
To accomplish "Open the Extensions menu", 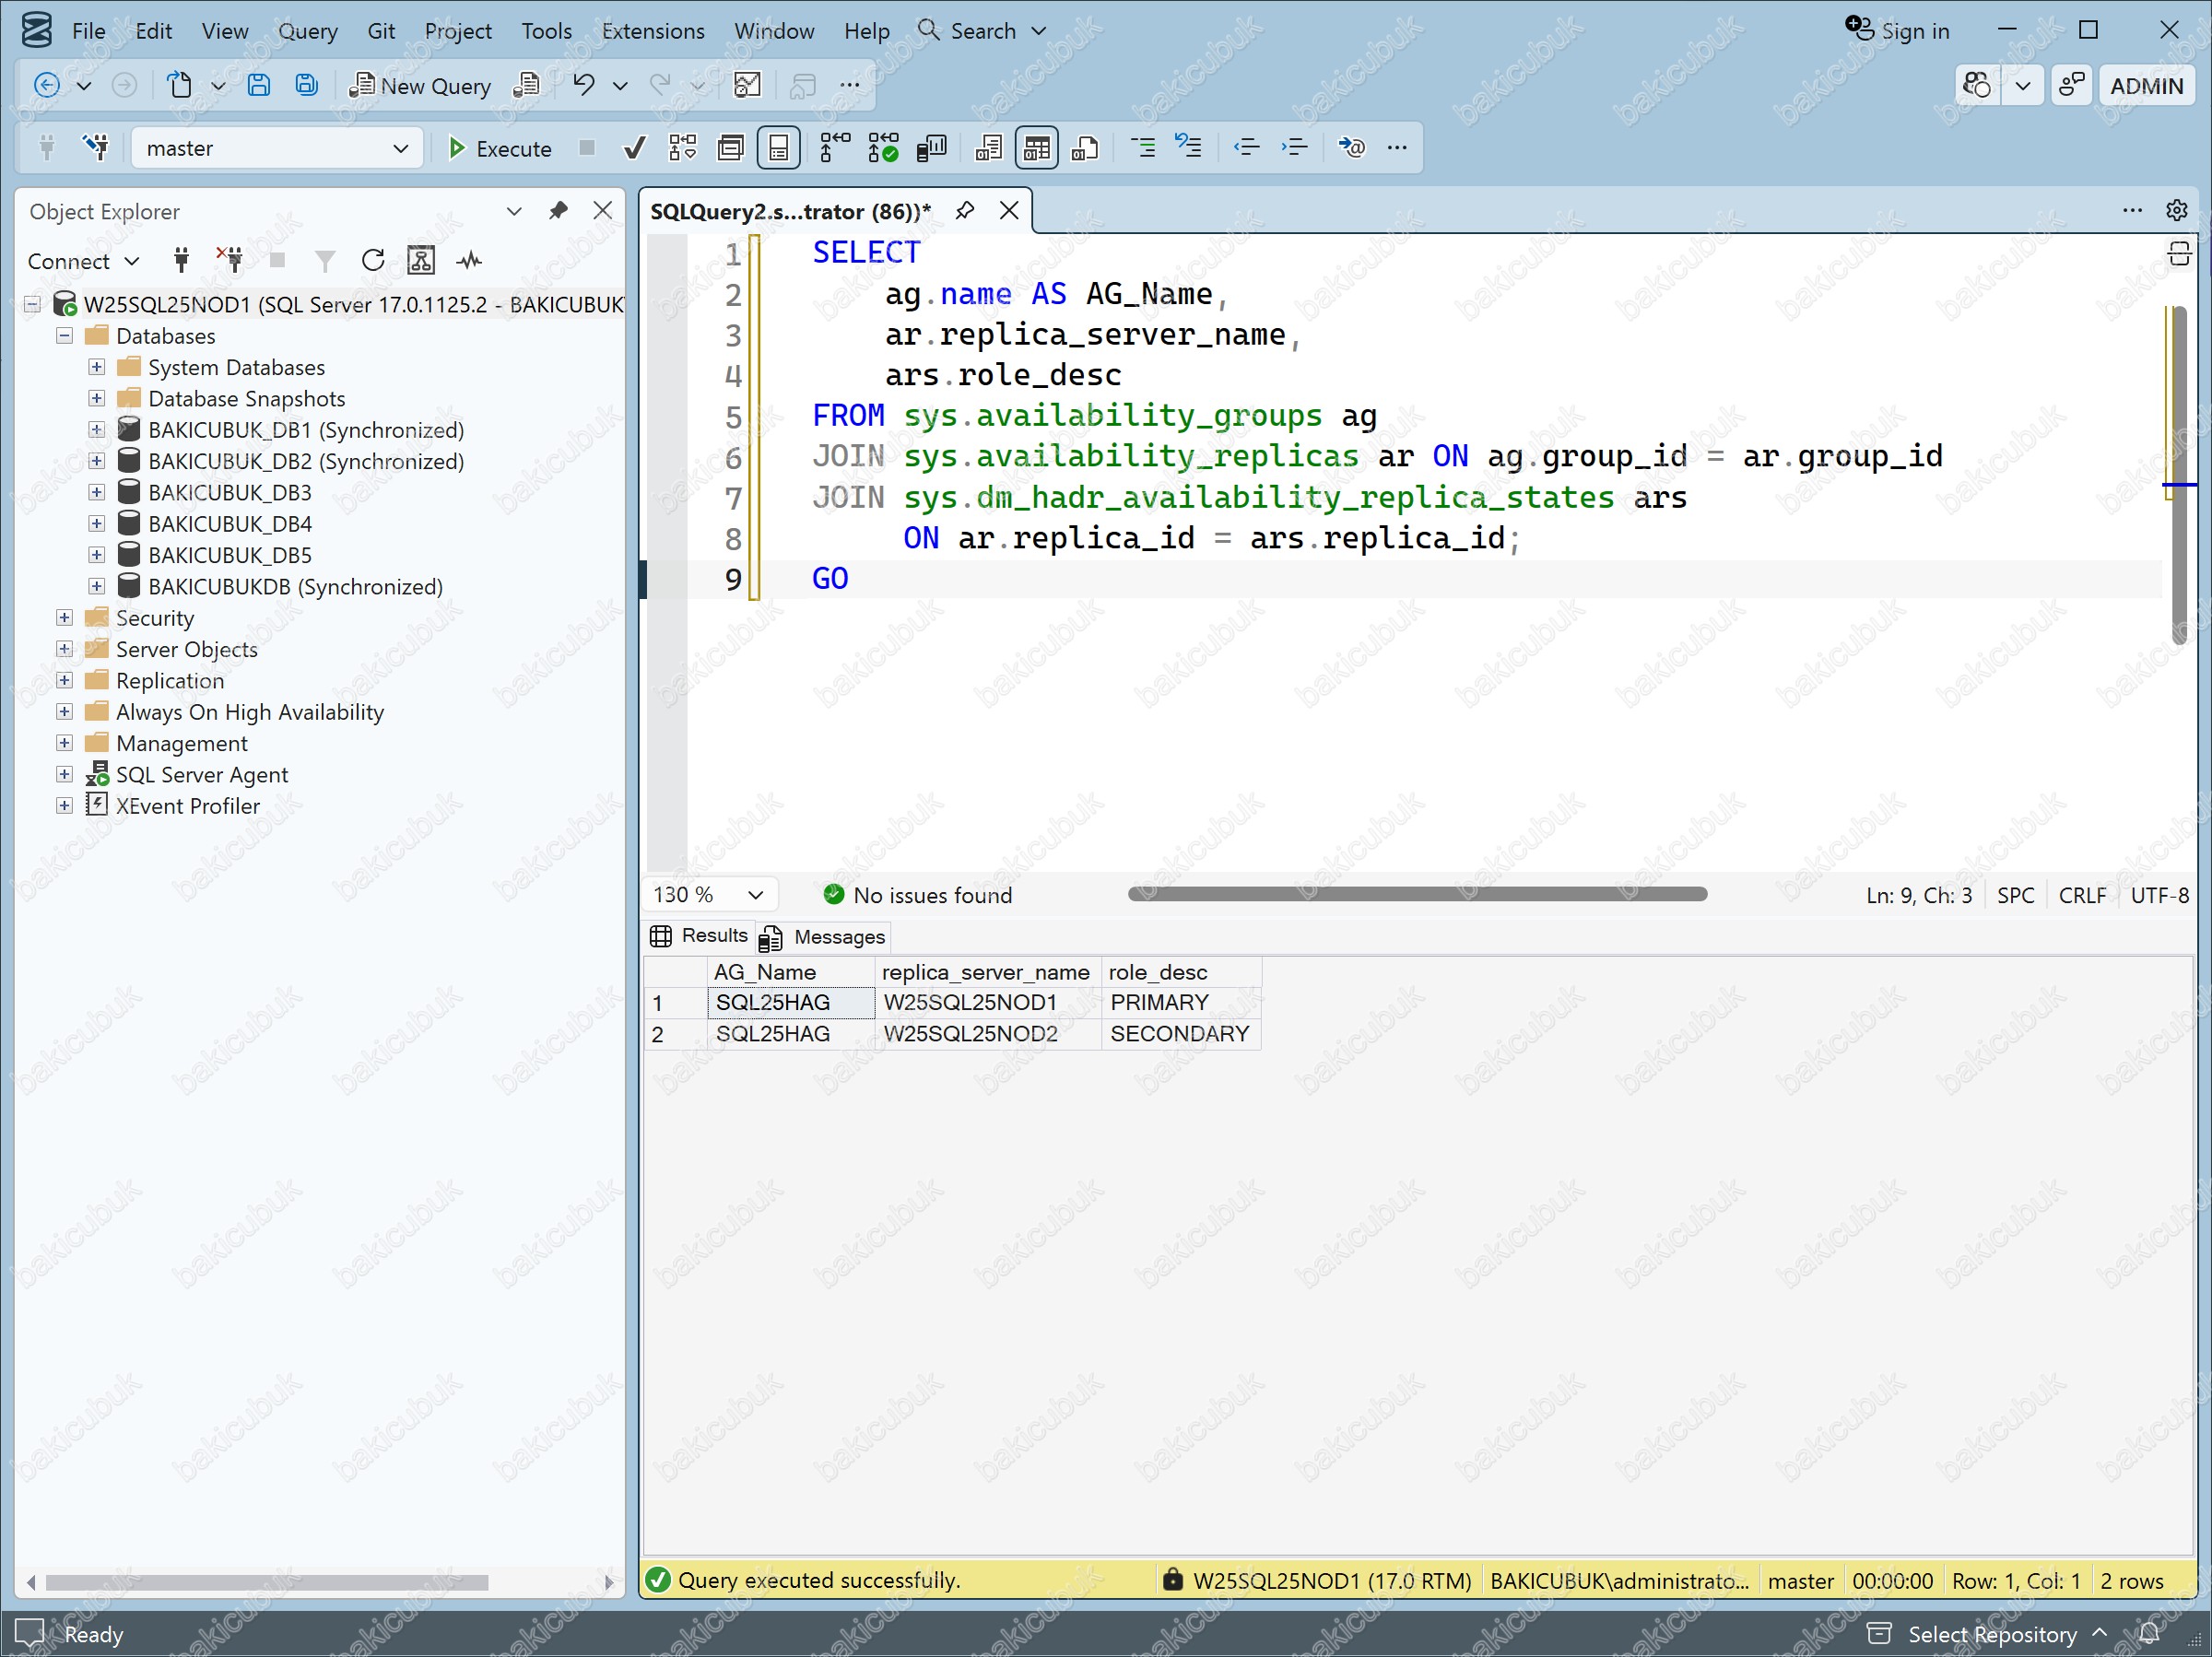I will 653,31.
